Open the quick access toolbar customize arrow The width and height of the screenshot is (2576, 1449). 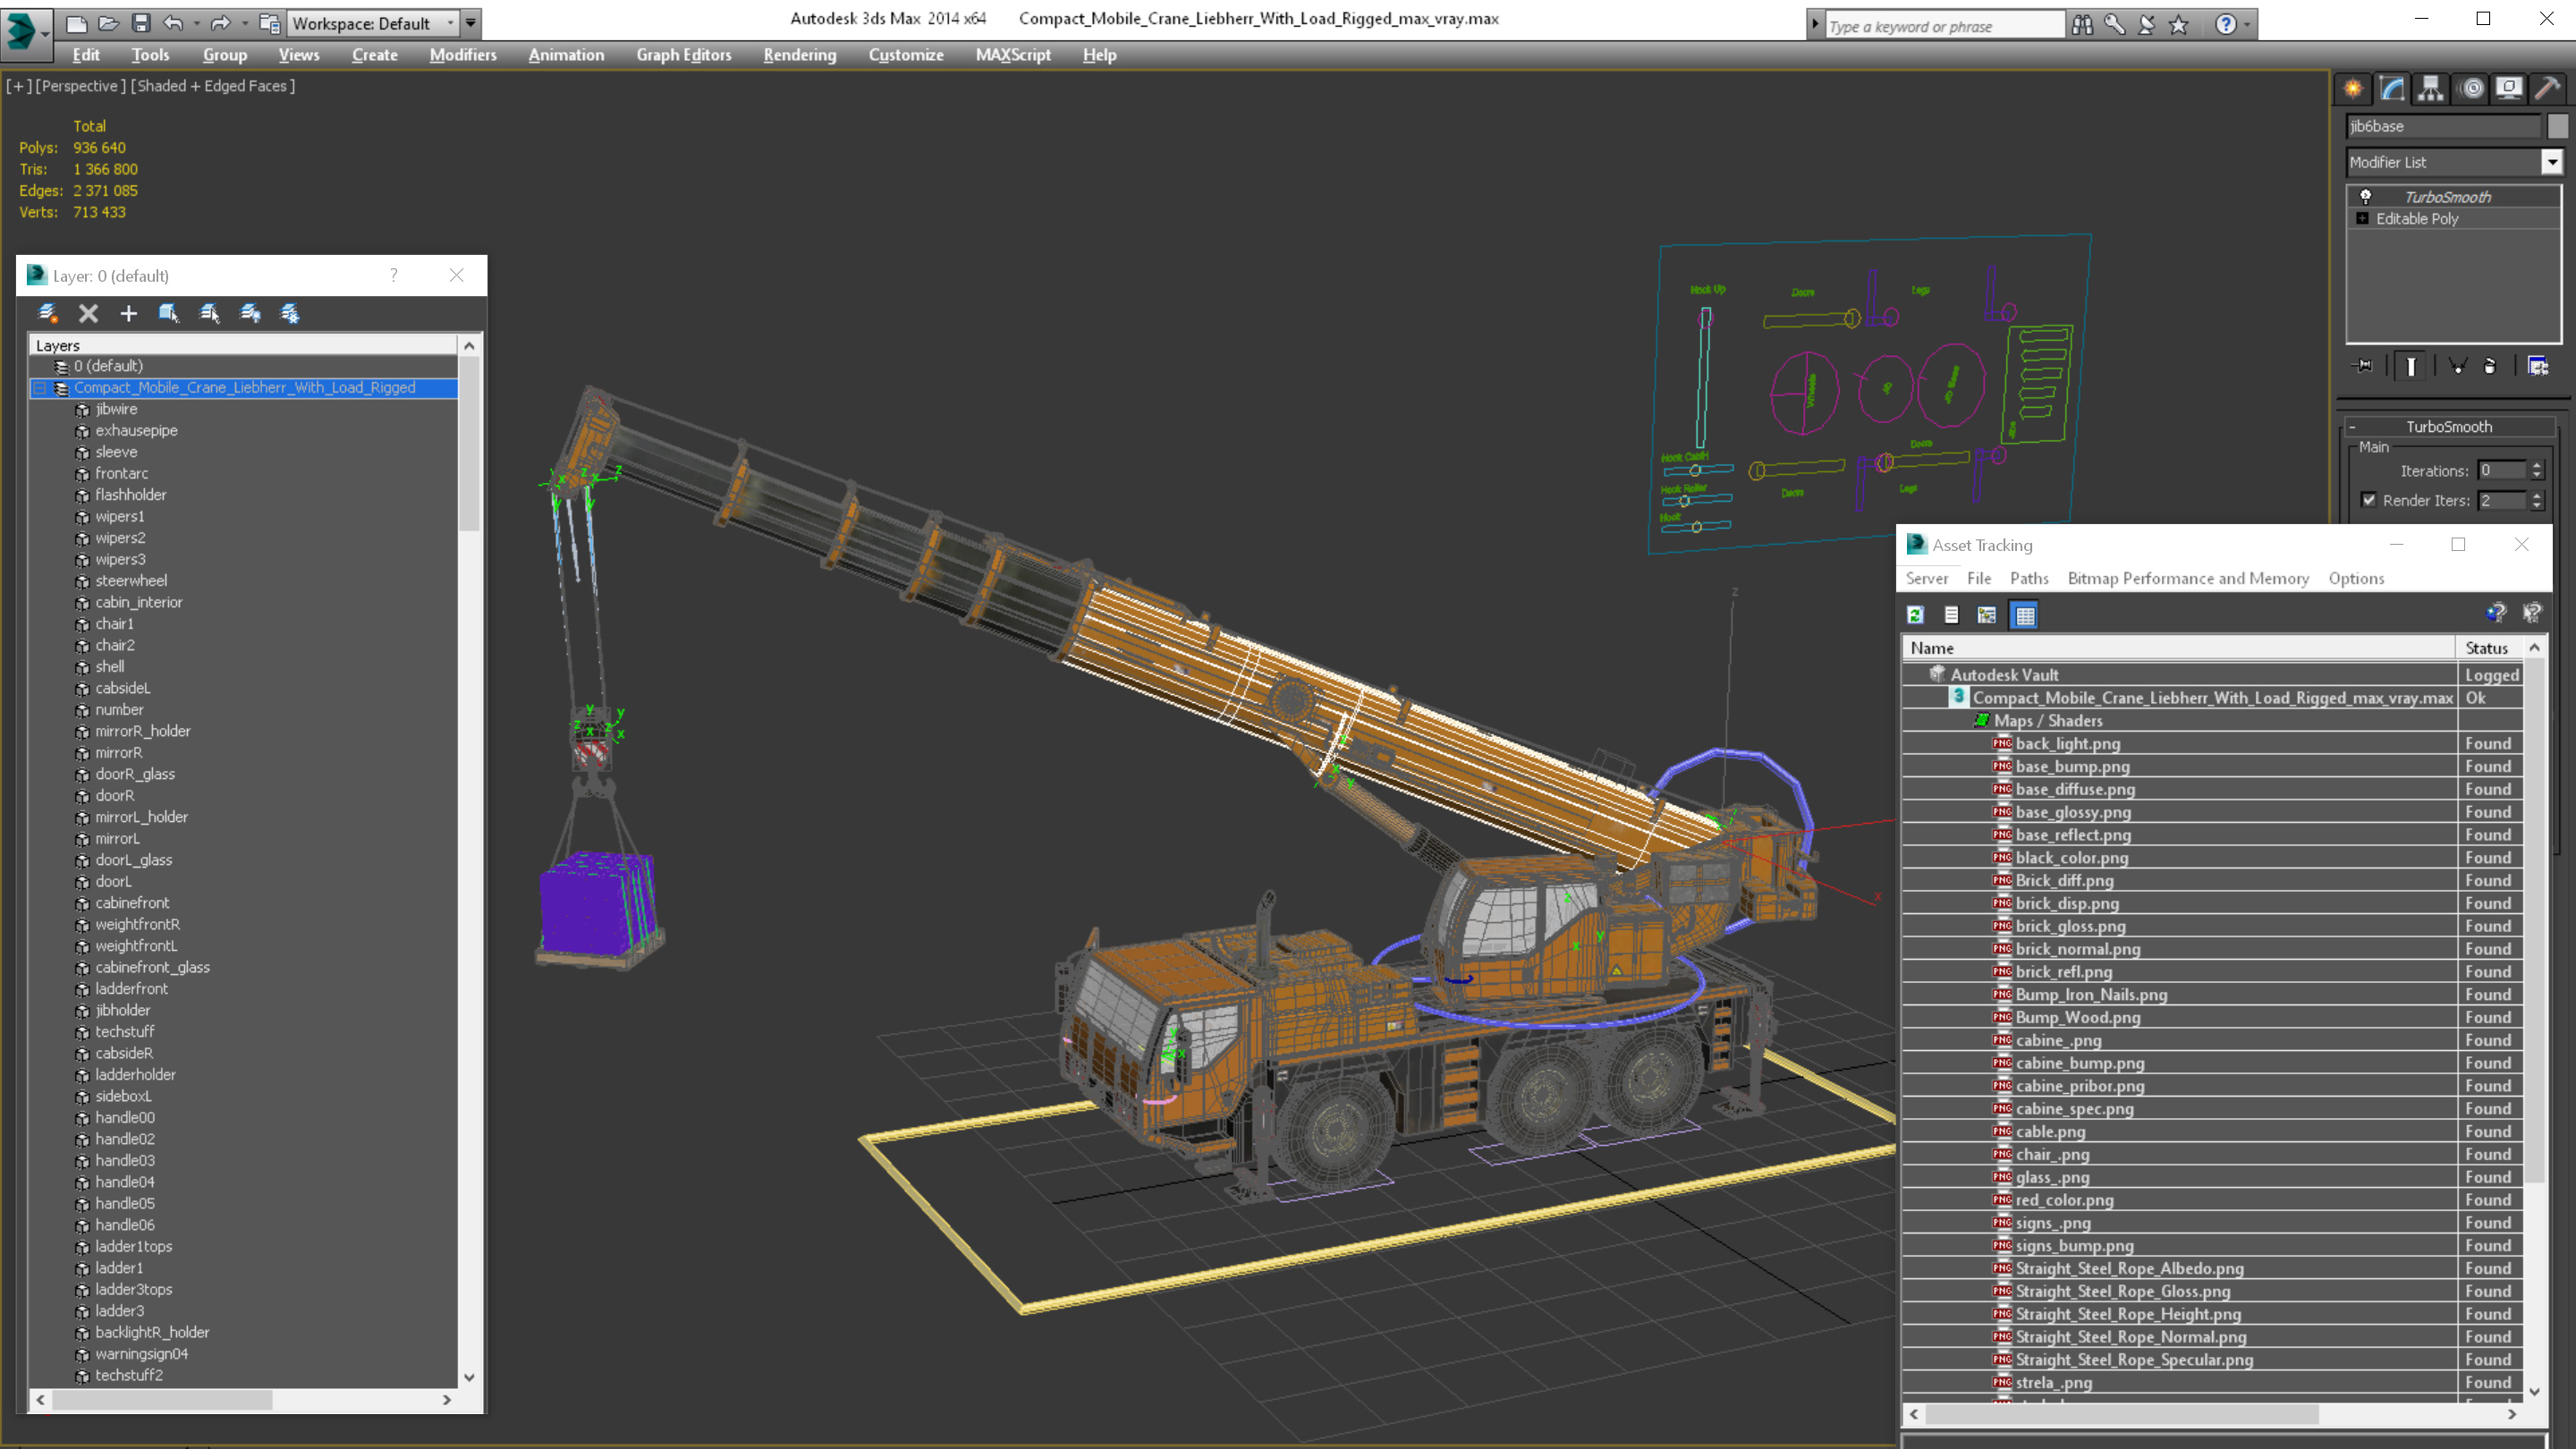(x=471, y=23)
